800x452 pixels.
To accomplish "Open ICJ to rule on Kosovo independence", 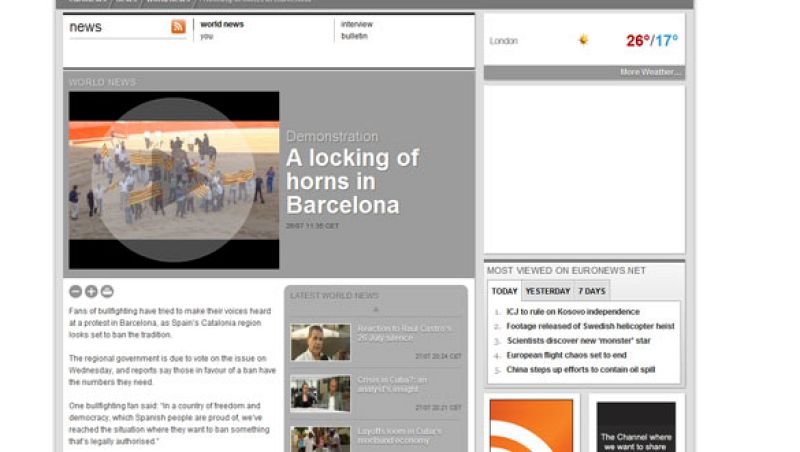I will [x=573, y=312].
